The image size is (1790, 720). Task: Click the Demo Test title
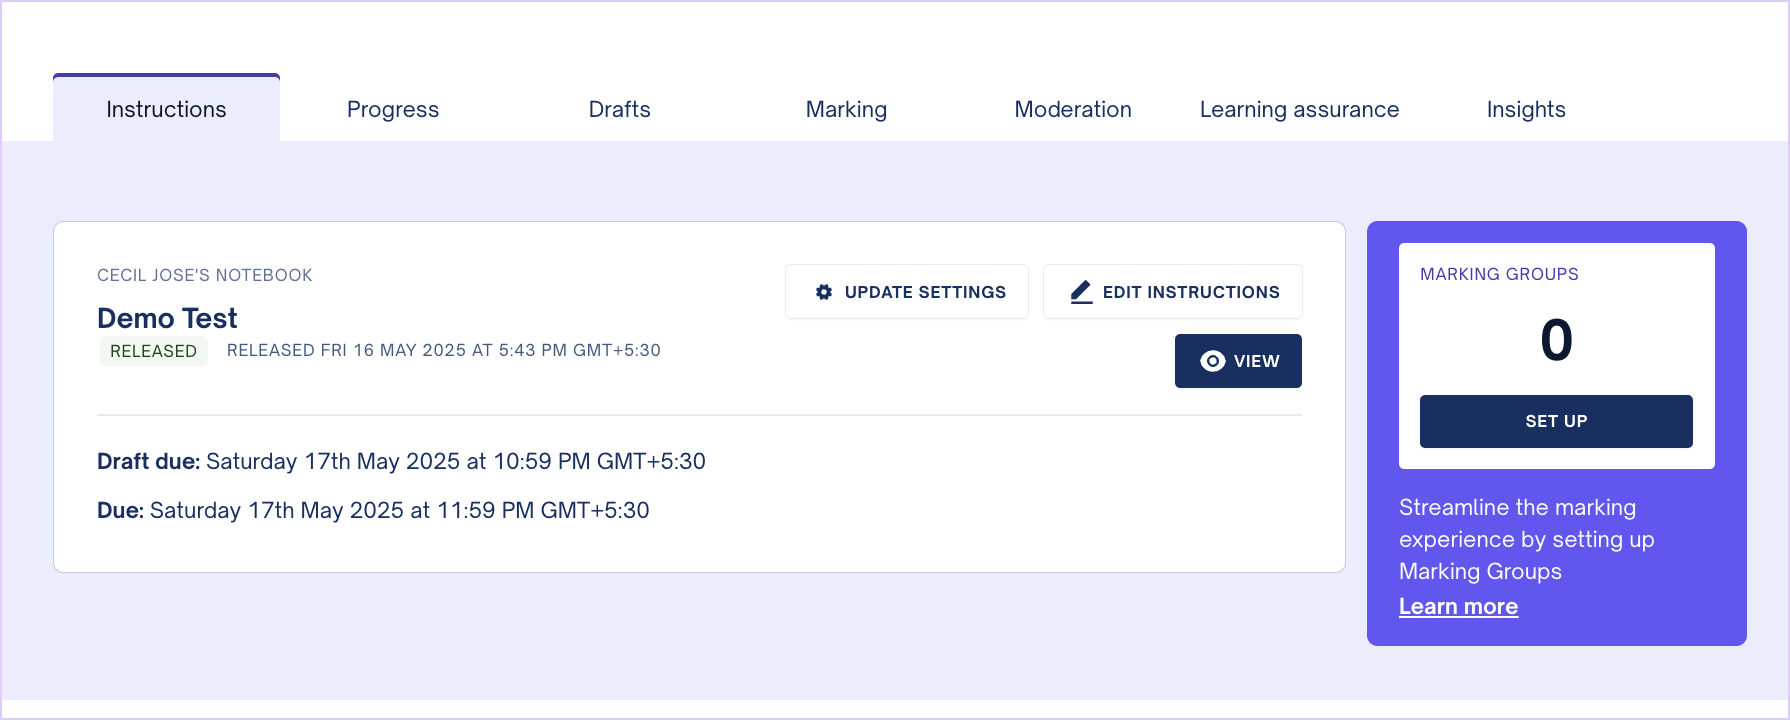click(x=167, y=318)
